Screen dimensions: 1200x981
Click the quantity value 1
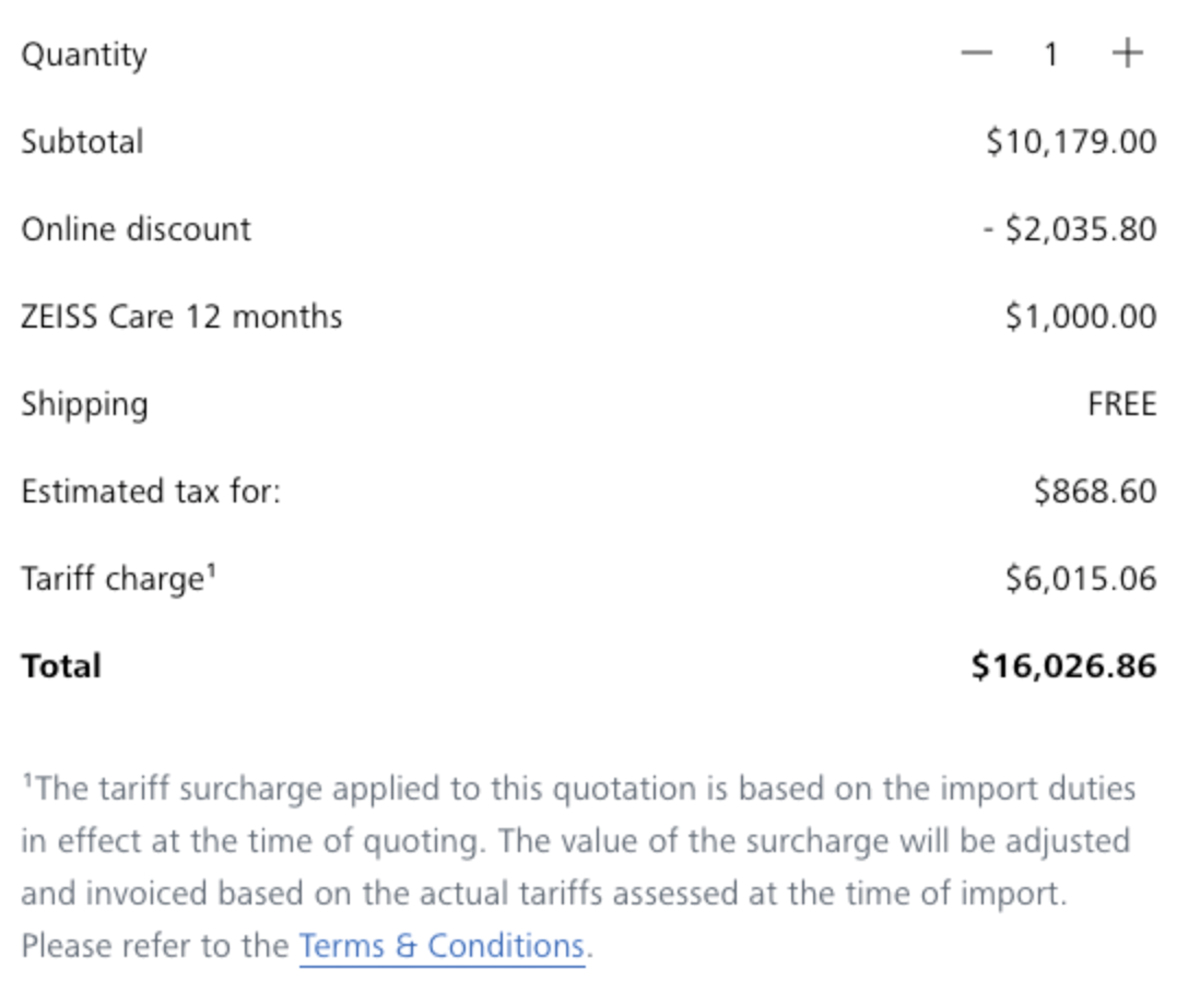[x=1051, y=55]
